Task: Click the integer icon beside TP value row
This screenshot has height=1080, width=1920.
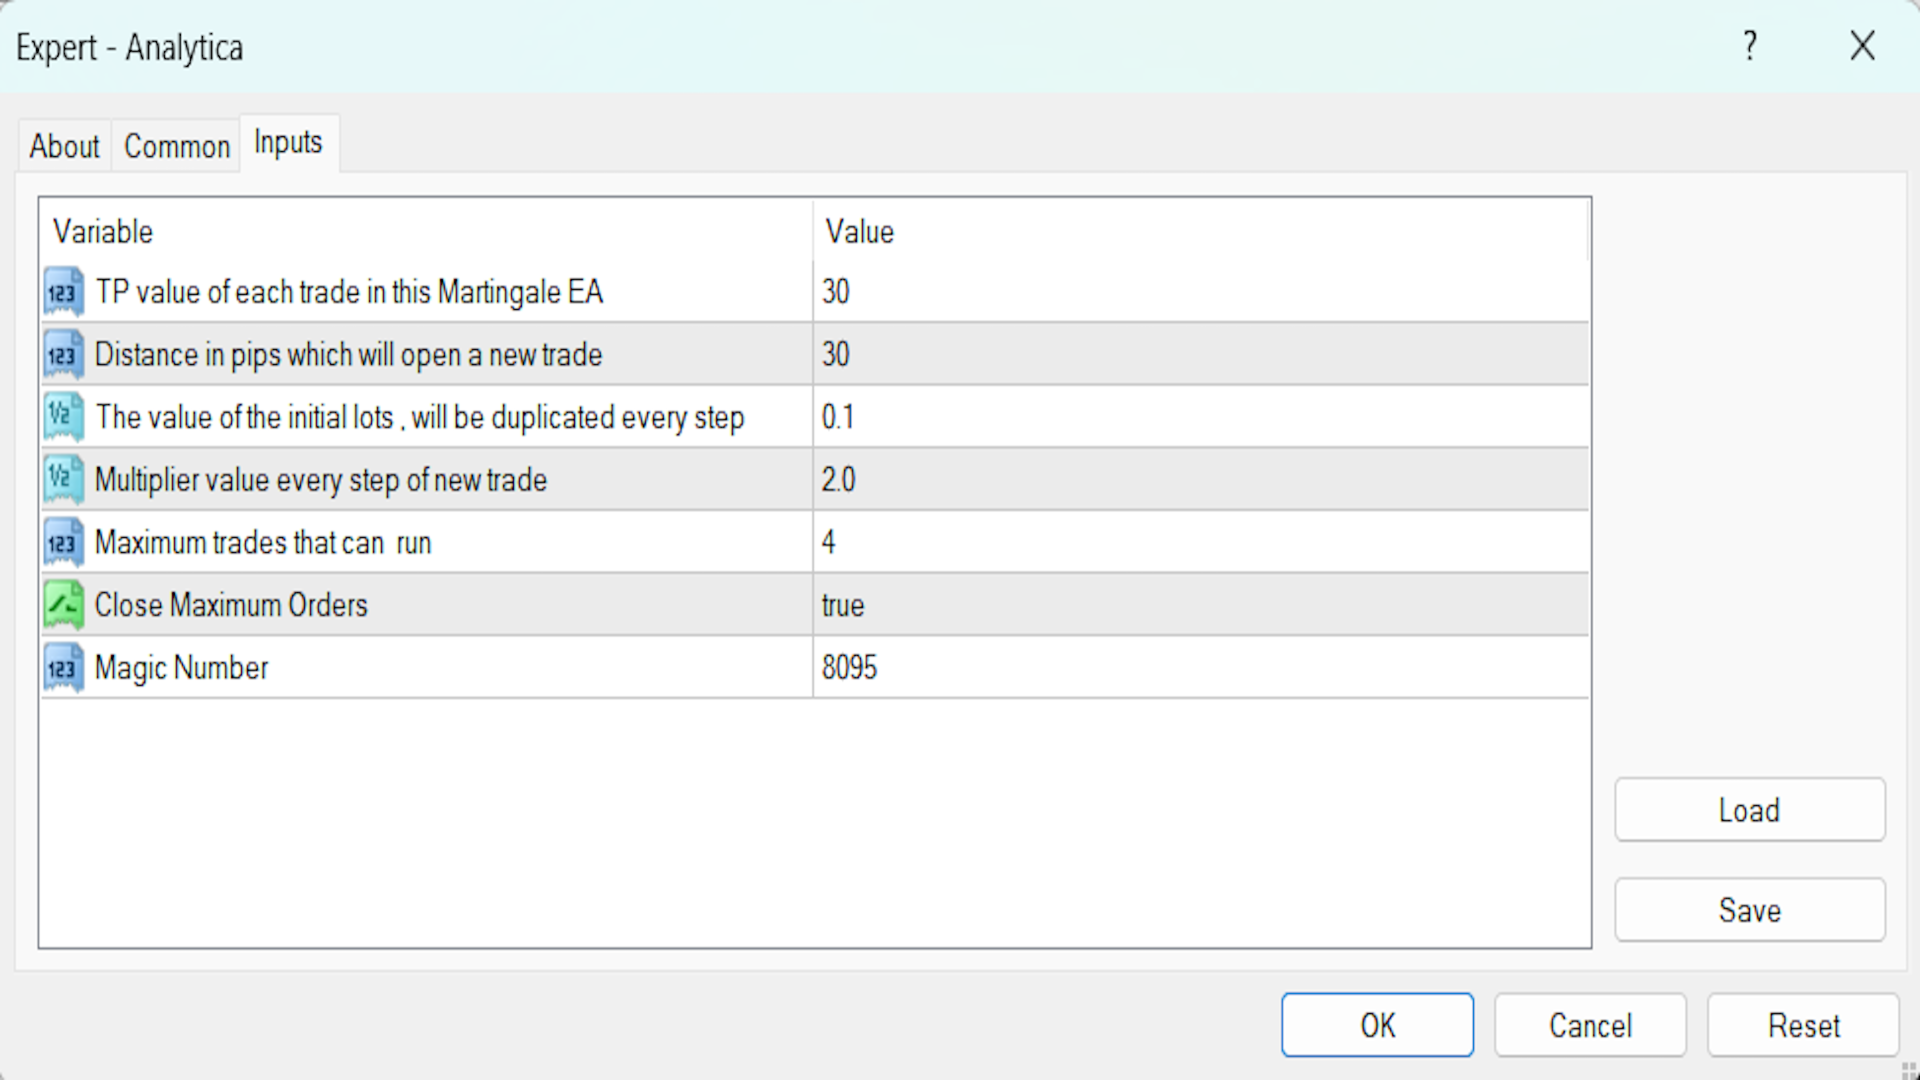Action: point(63,292)
